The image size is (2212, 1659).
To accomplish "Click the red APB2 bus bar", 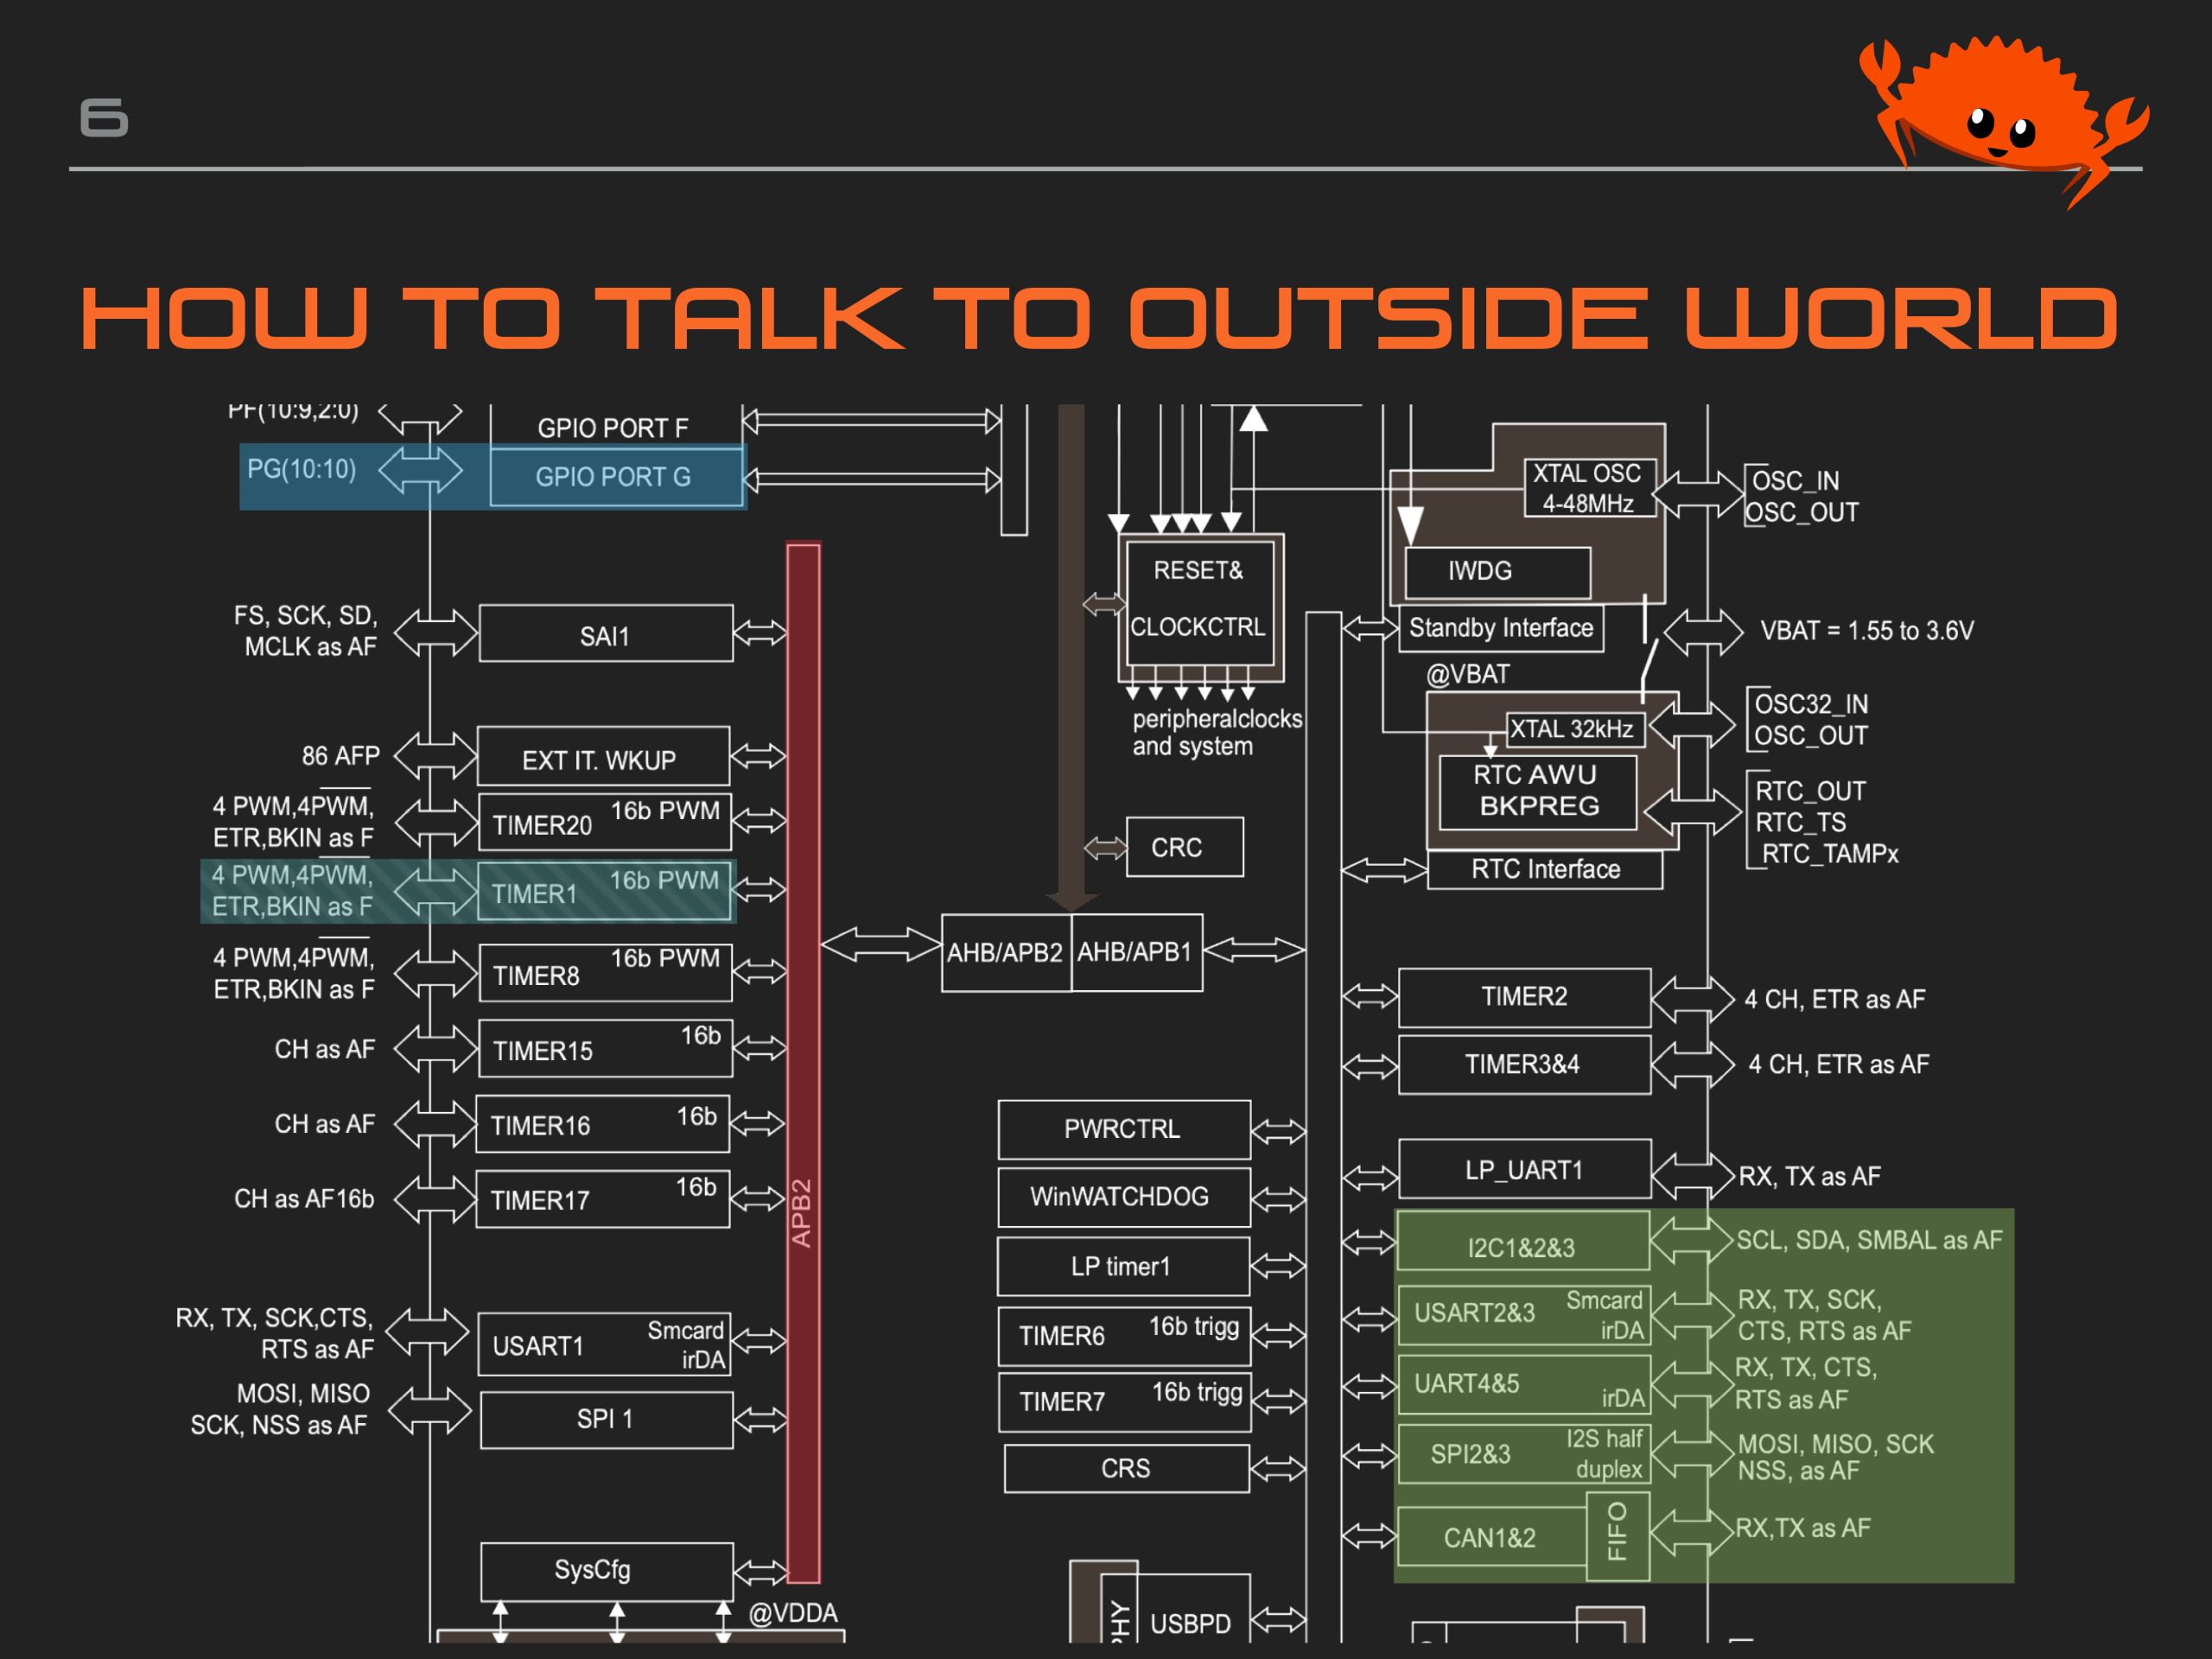I will click(x=803, y=1063).
